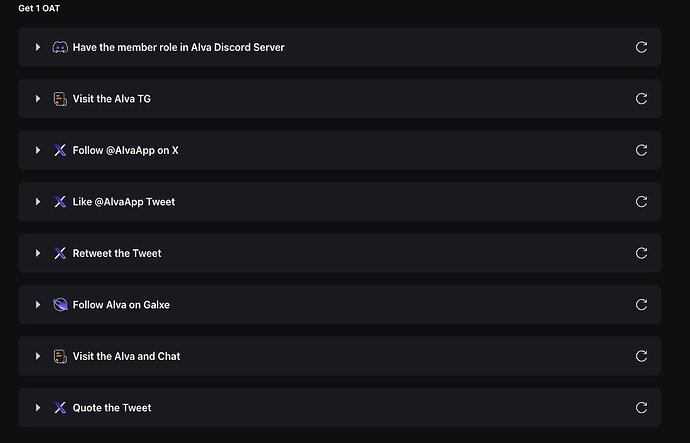Screen dimensions: 690x443
Task: Refresh the Like @AlvaApp Tweet task
Action: click(641, 201)
